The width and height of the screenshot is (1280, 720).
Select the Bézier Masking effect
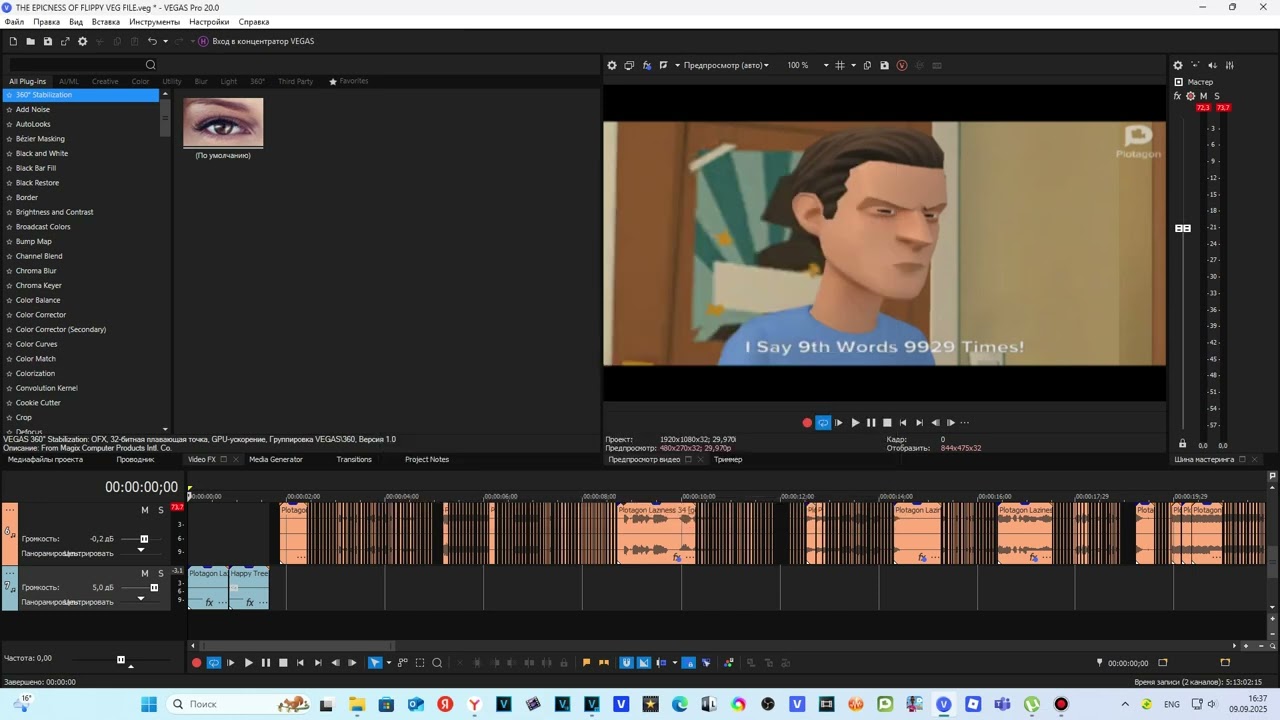(x=40, y=139)
